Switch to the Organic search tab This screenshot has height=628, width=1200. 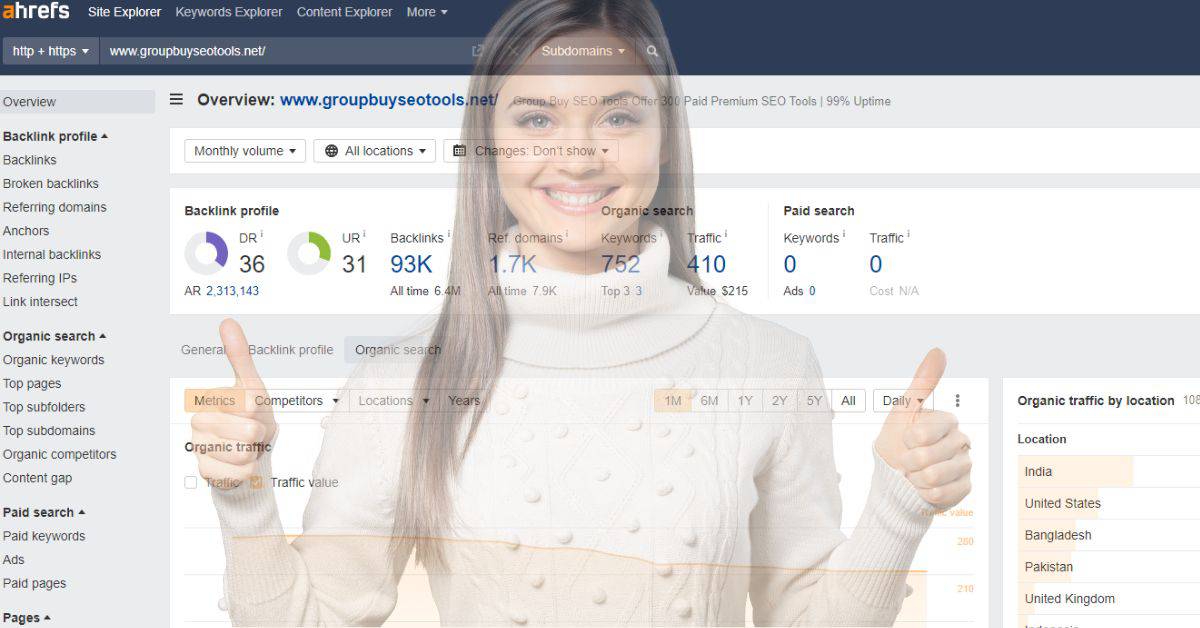[398, 350]
